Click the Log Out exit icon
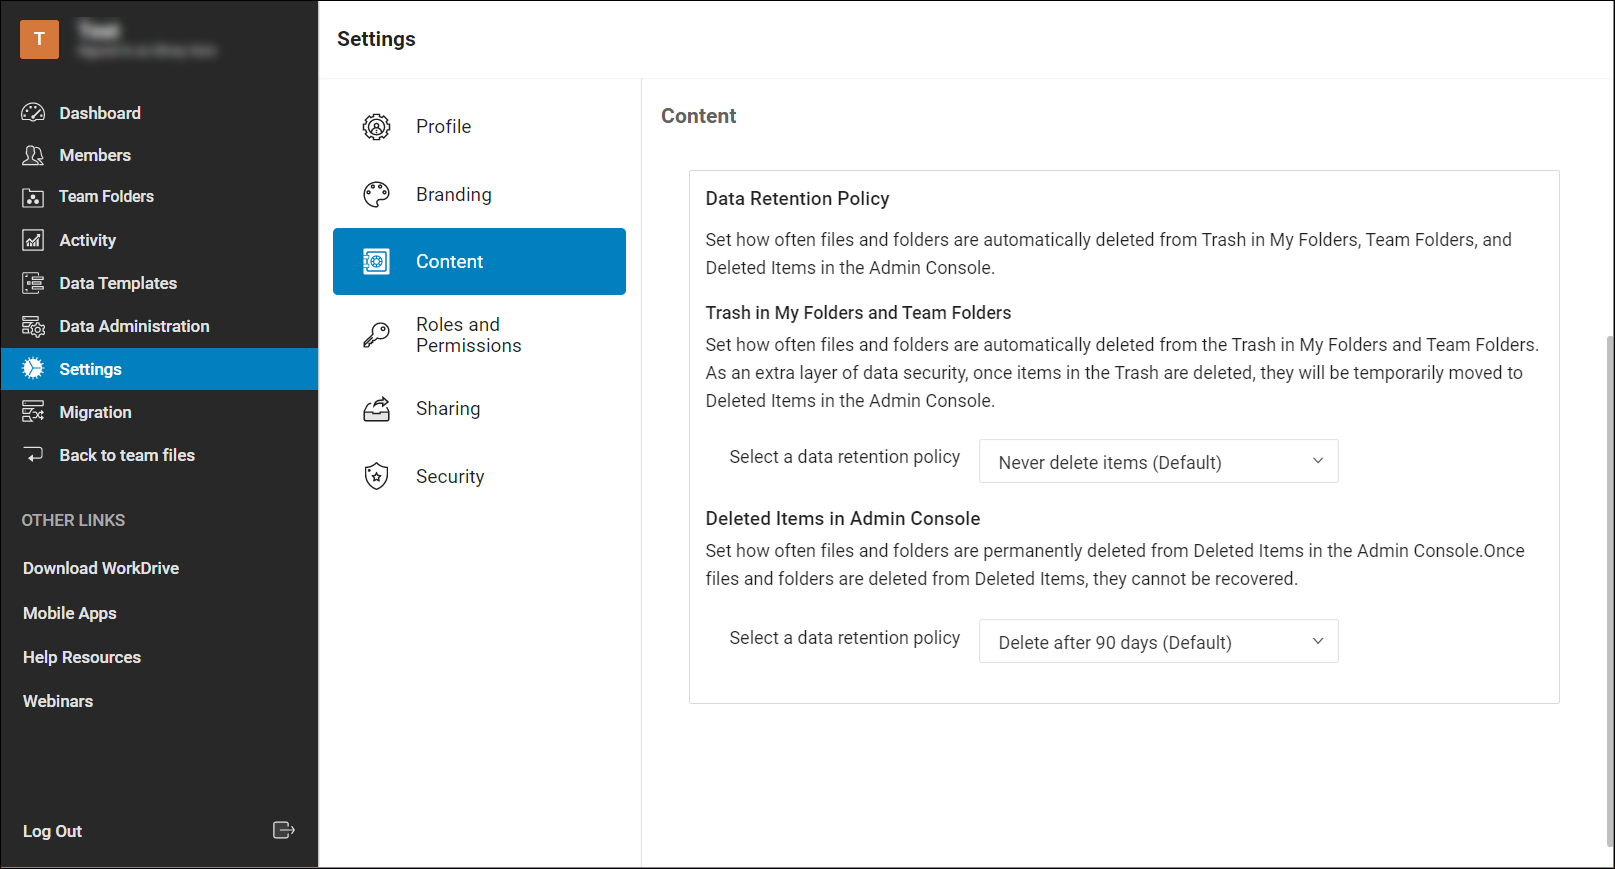The image size is (1615, 869). coord(283,830)
